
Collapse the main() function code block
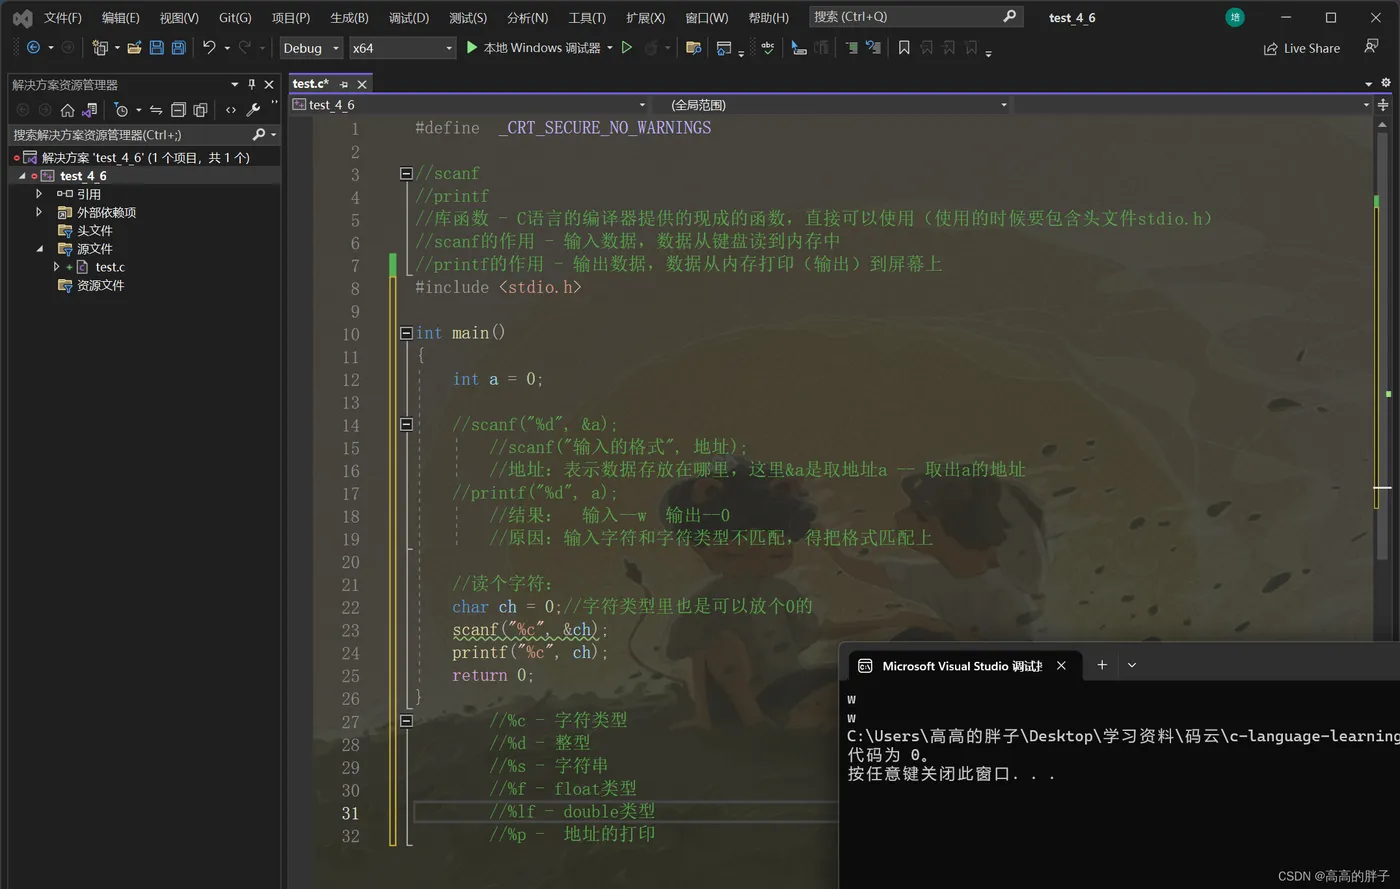pos(406,333)
